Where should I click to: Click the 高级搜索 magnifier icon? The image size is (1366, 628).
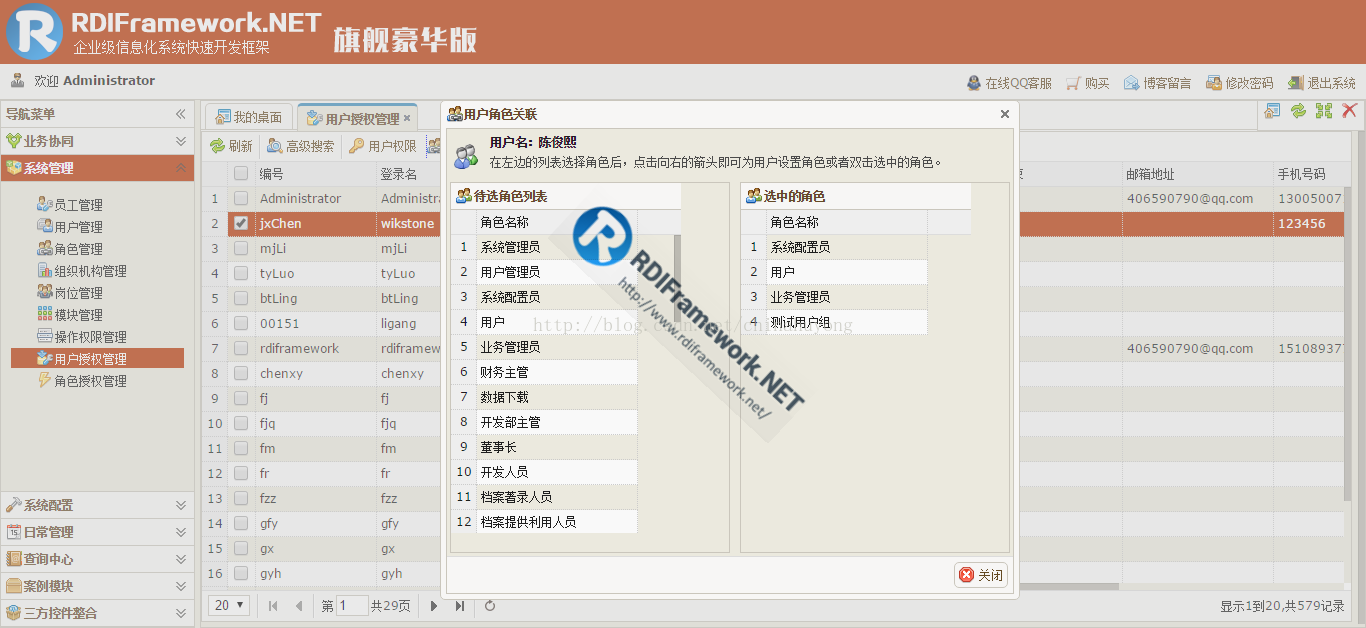click(x=275, y=146)
